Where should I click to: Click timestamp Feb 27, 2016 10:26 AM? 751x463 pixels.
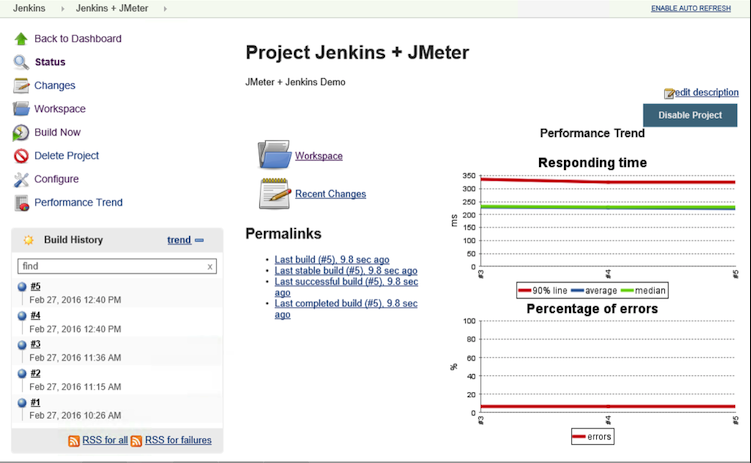tap(75, 416)
